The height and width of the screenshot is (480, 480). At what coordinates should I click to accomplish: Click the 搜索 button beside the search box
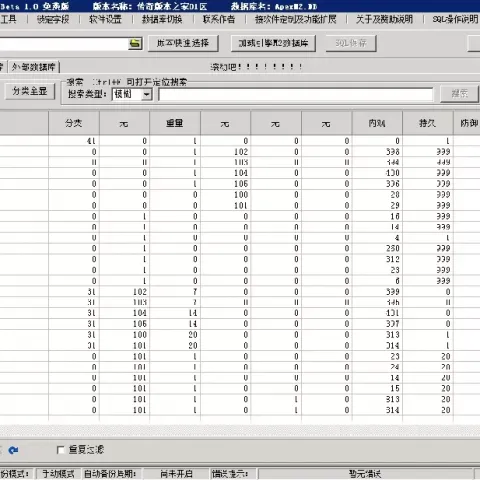click(460, 94)
